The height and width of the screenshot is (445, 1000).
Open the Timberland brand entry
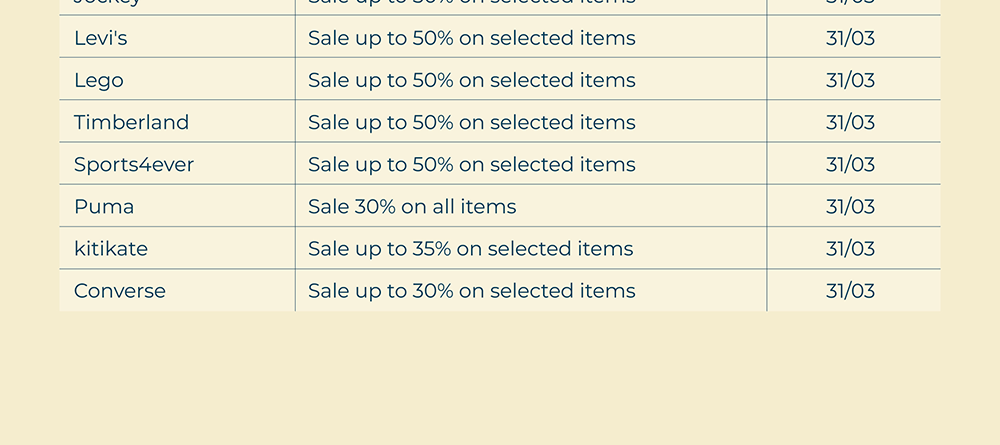point(131,122)
